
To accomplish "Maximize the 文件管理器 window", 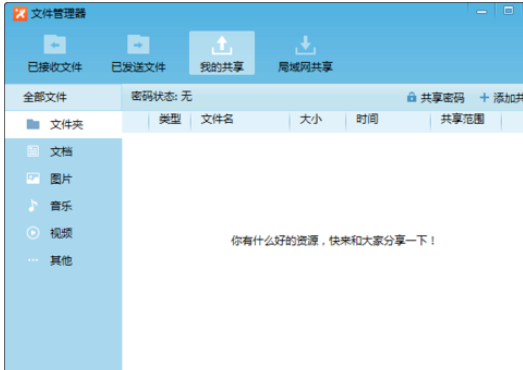I will click(x=508, y=11).
